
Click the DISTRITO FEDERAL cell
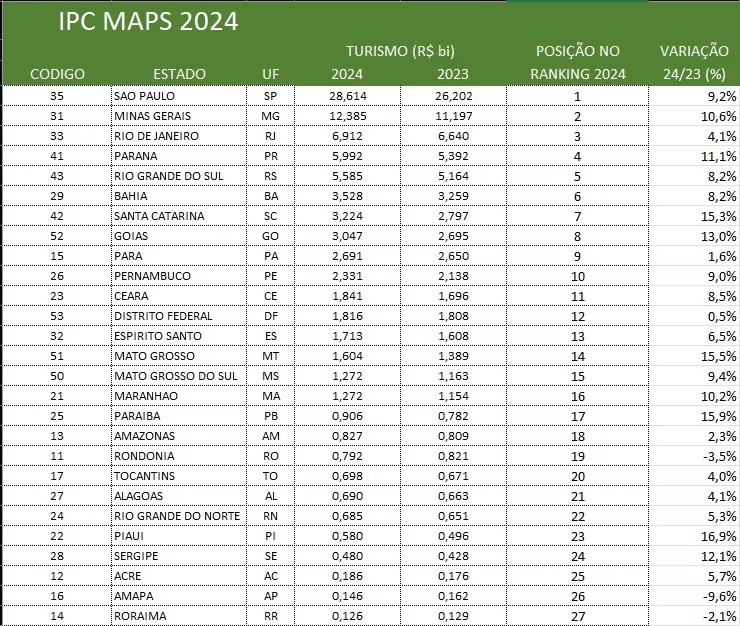(179, 316)
